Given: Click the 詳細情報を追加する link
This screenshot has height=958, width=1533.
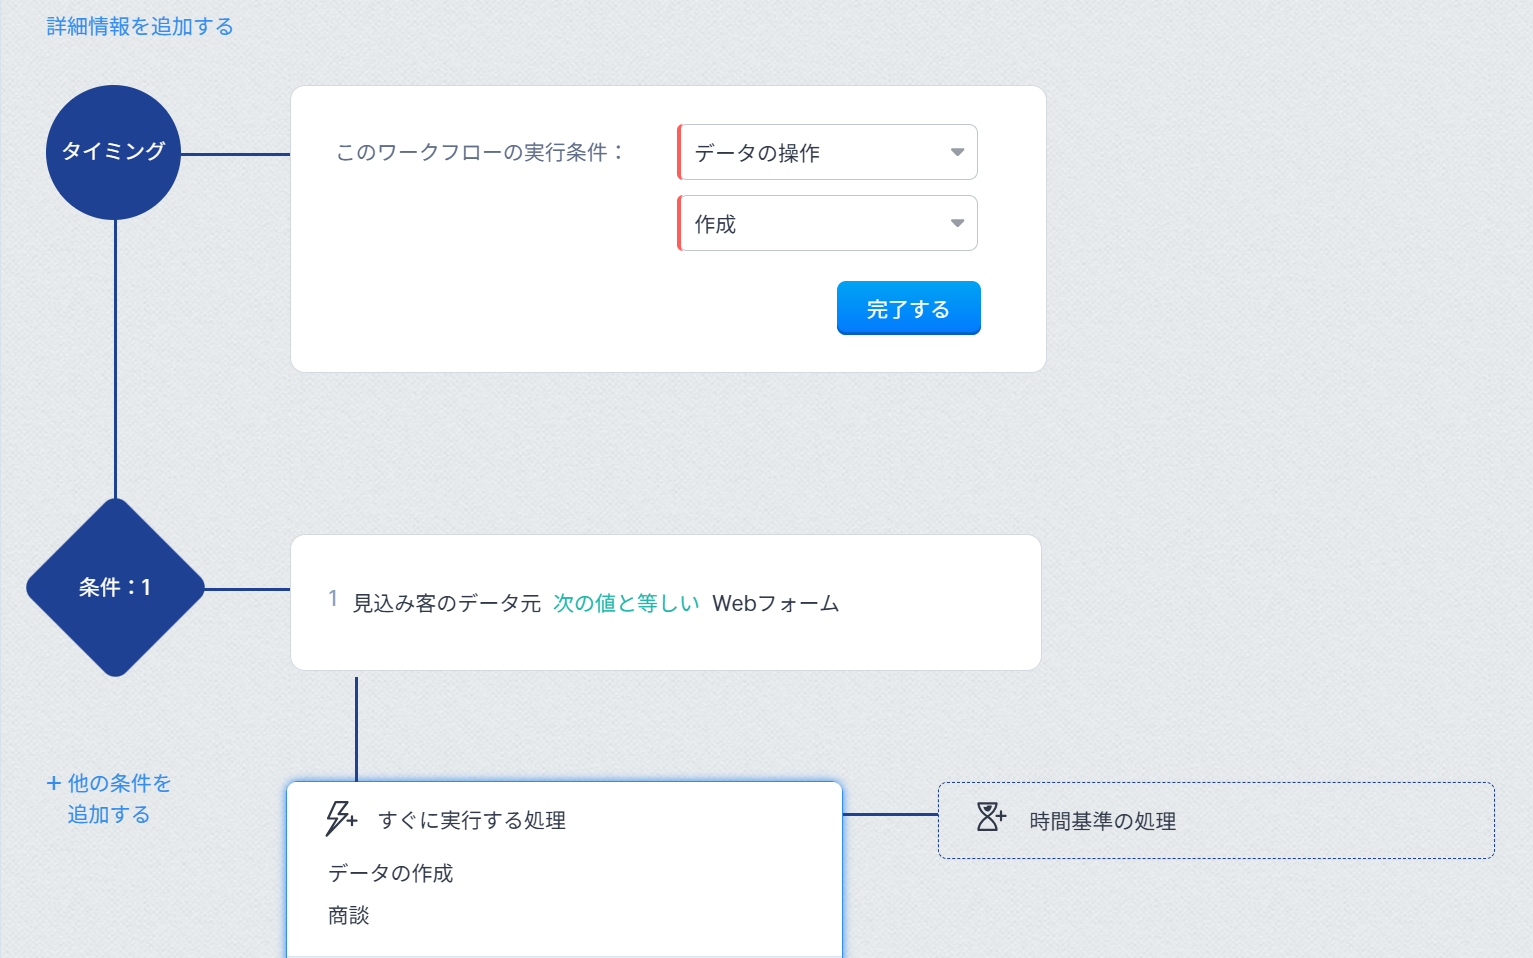Looking at the screenshot, I should click(140, 27).
